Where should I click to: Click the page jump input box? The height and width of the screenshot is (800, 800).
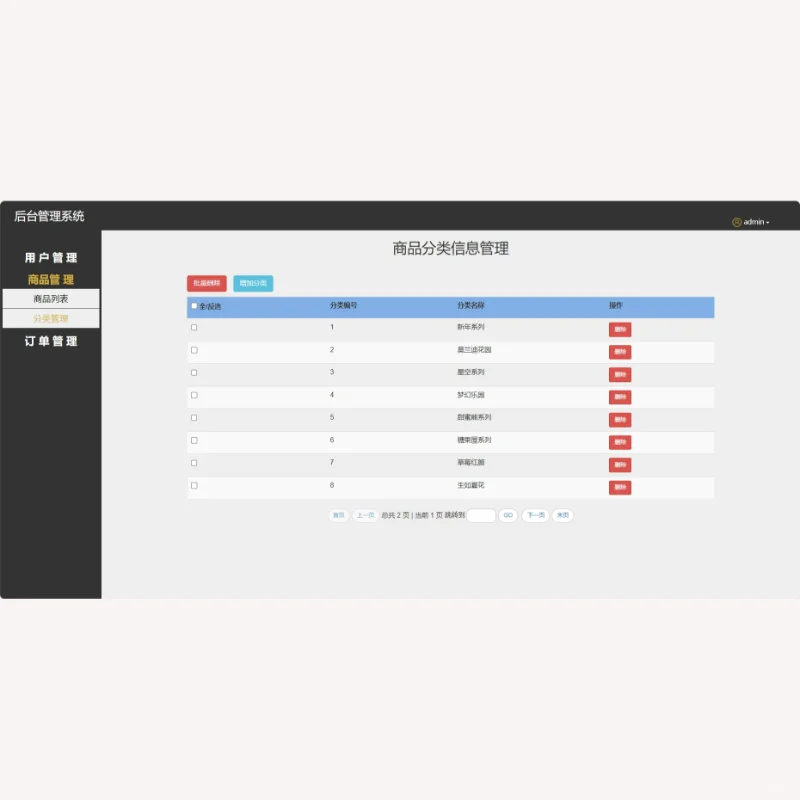click(480, 515)
